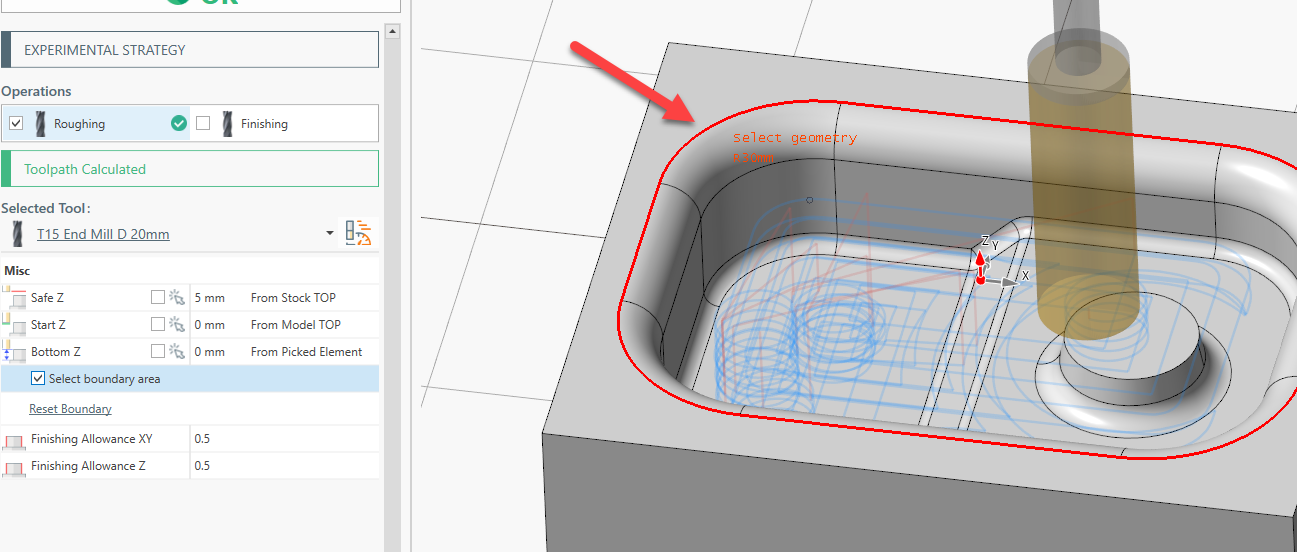Expand the Selected Tool dropdown arrow
The height and width of the screenshot is (552, 1297).
point(330,234)
